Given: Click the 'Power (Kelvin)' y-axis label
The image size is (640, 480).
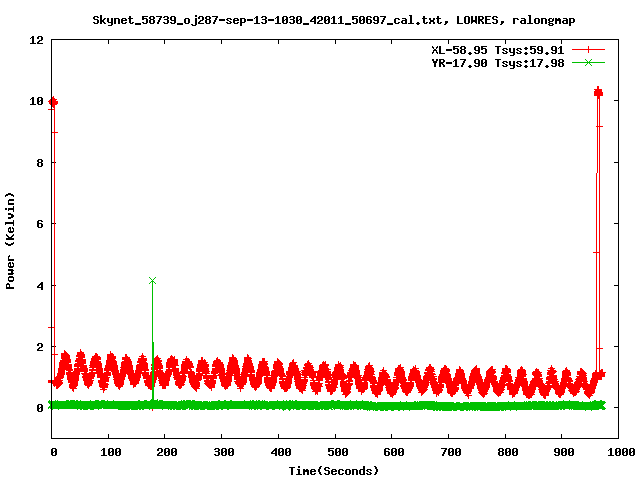Looking at the screenshot, I should [x=10, y=241].
